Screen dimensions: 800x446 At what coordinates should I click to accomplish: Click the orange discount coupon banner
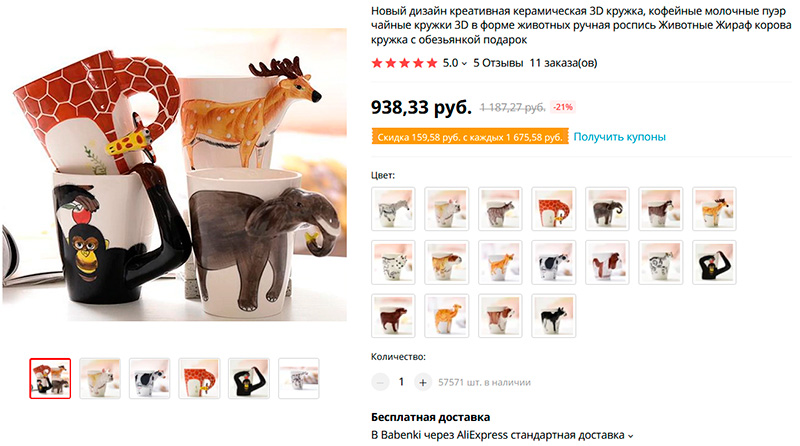pos(470,137)
